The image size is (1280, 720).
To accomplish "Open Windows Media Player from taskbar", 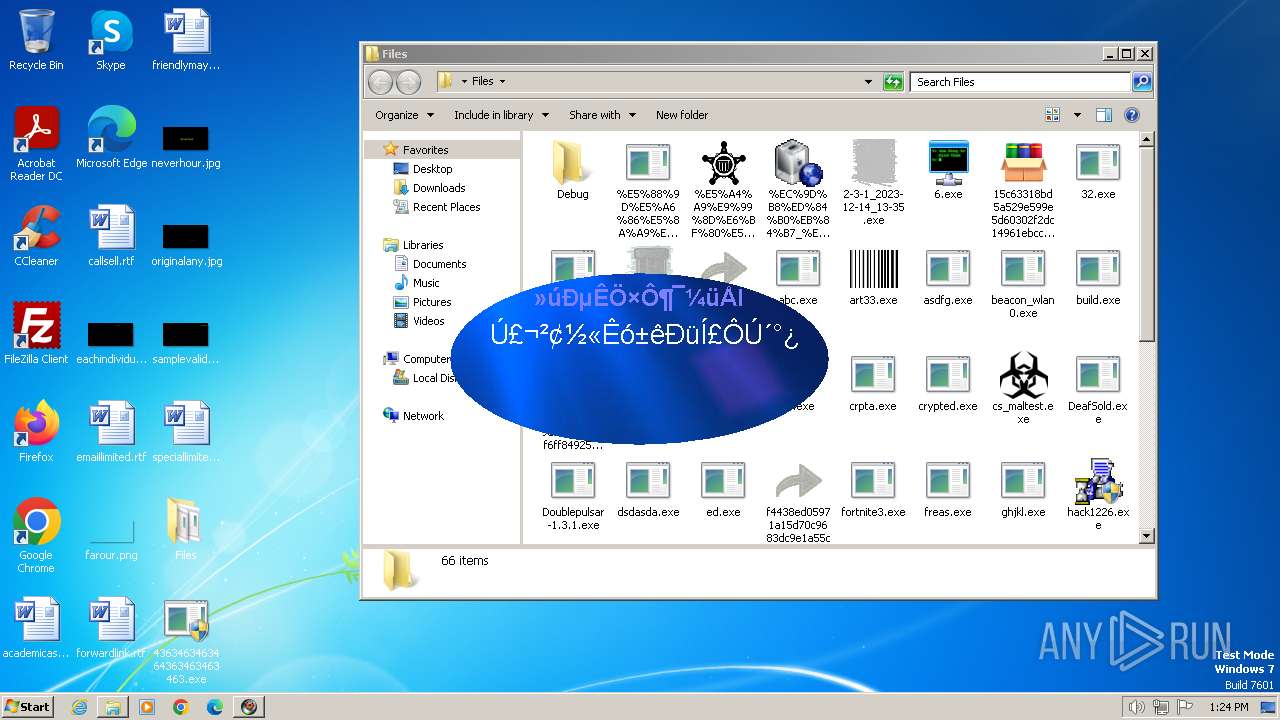I will (x=147, y=707).
